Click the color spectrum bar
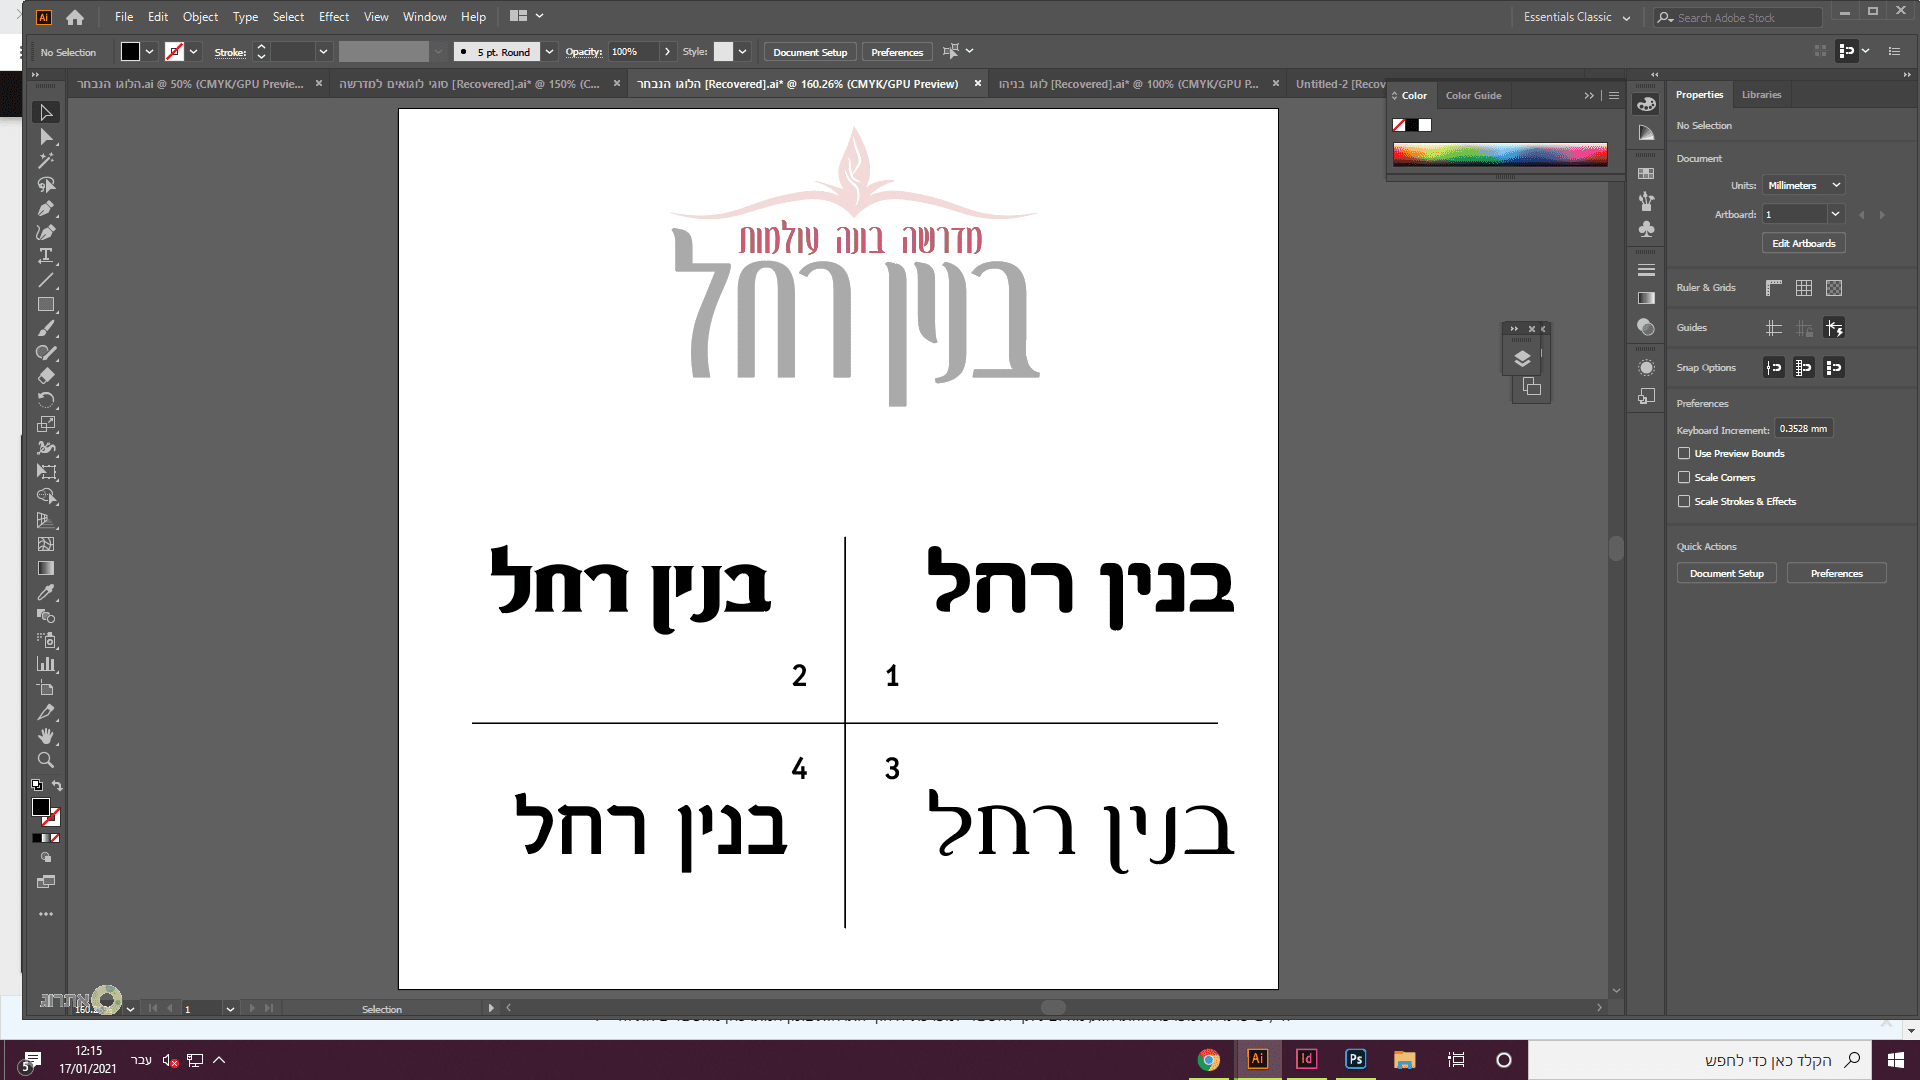 coord(1499,153)
